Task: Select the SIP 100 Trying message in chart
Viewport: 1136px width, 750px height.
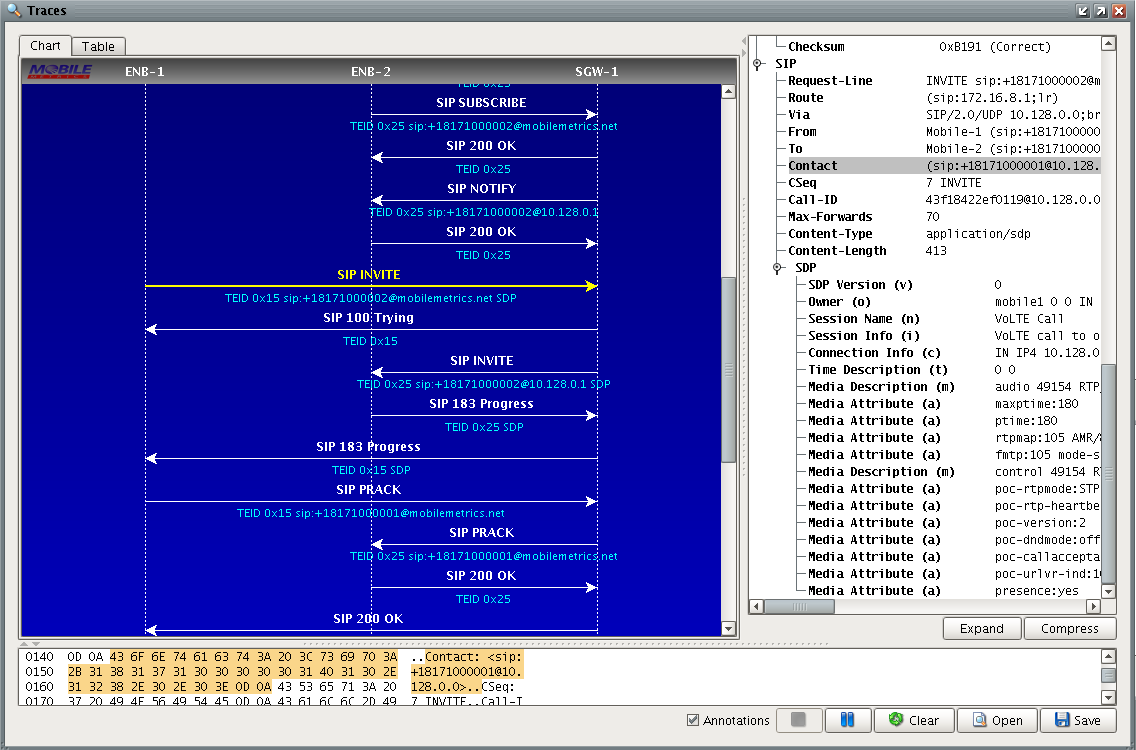Action: coord(368,318)
